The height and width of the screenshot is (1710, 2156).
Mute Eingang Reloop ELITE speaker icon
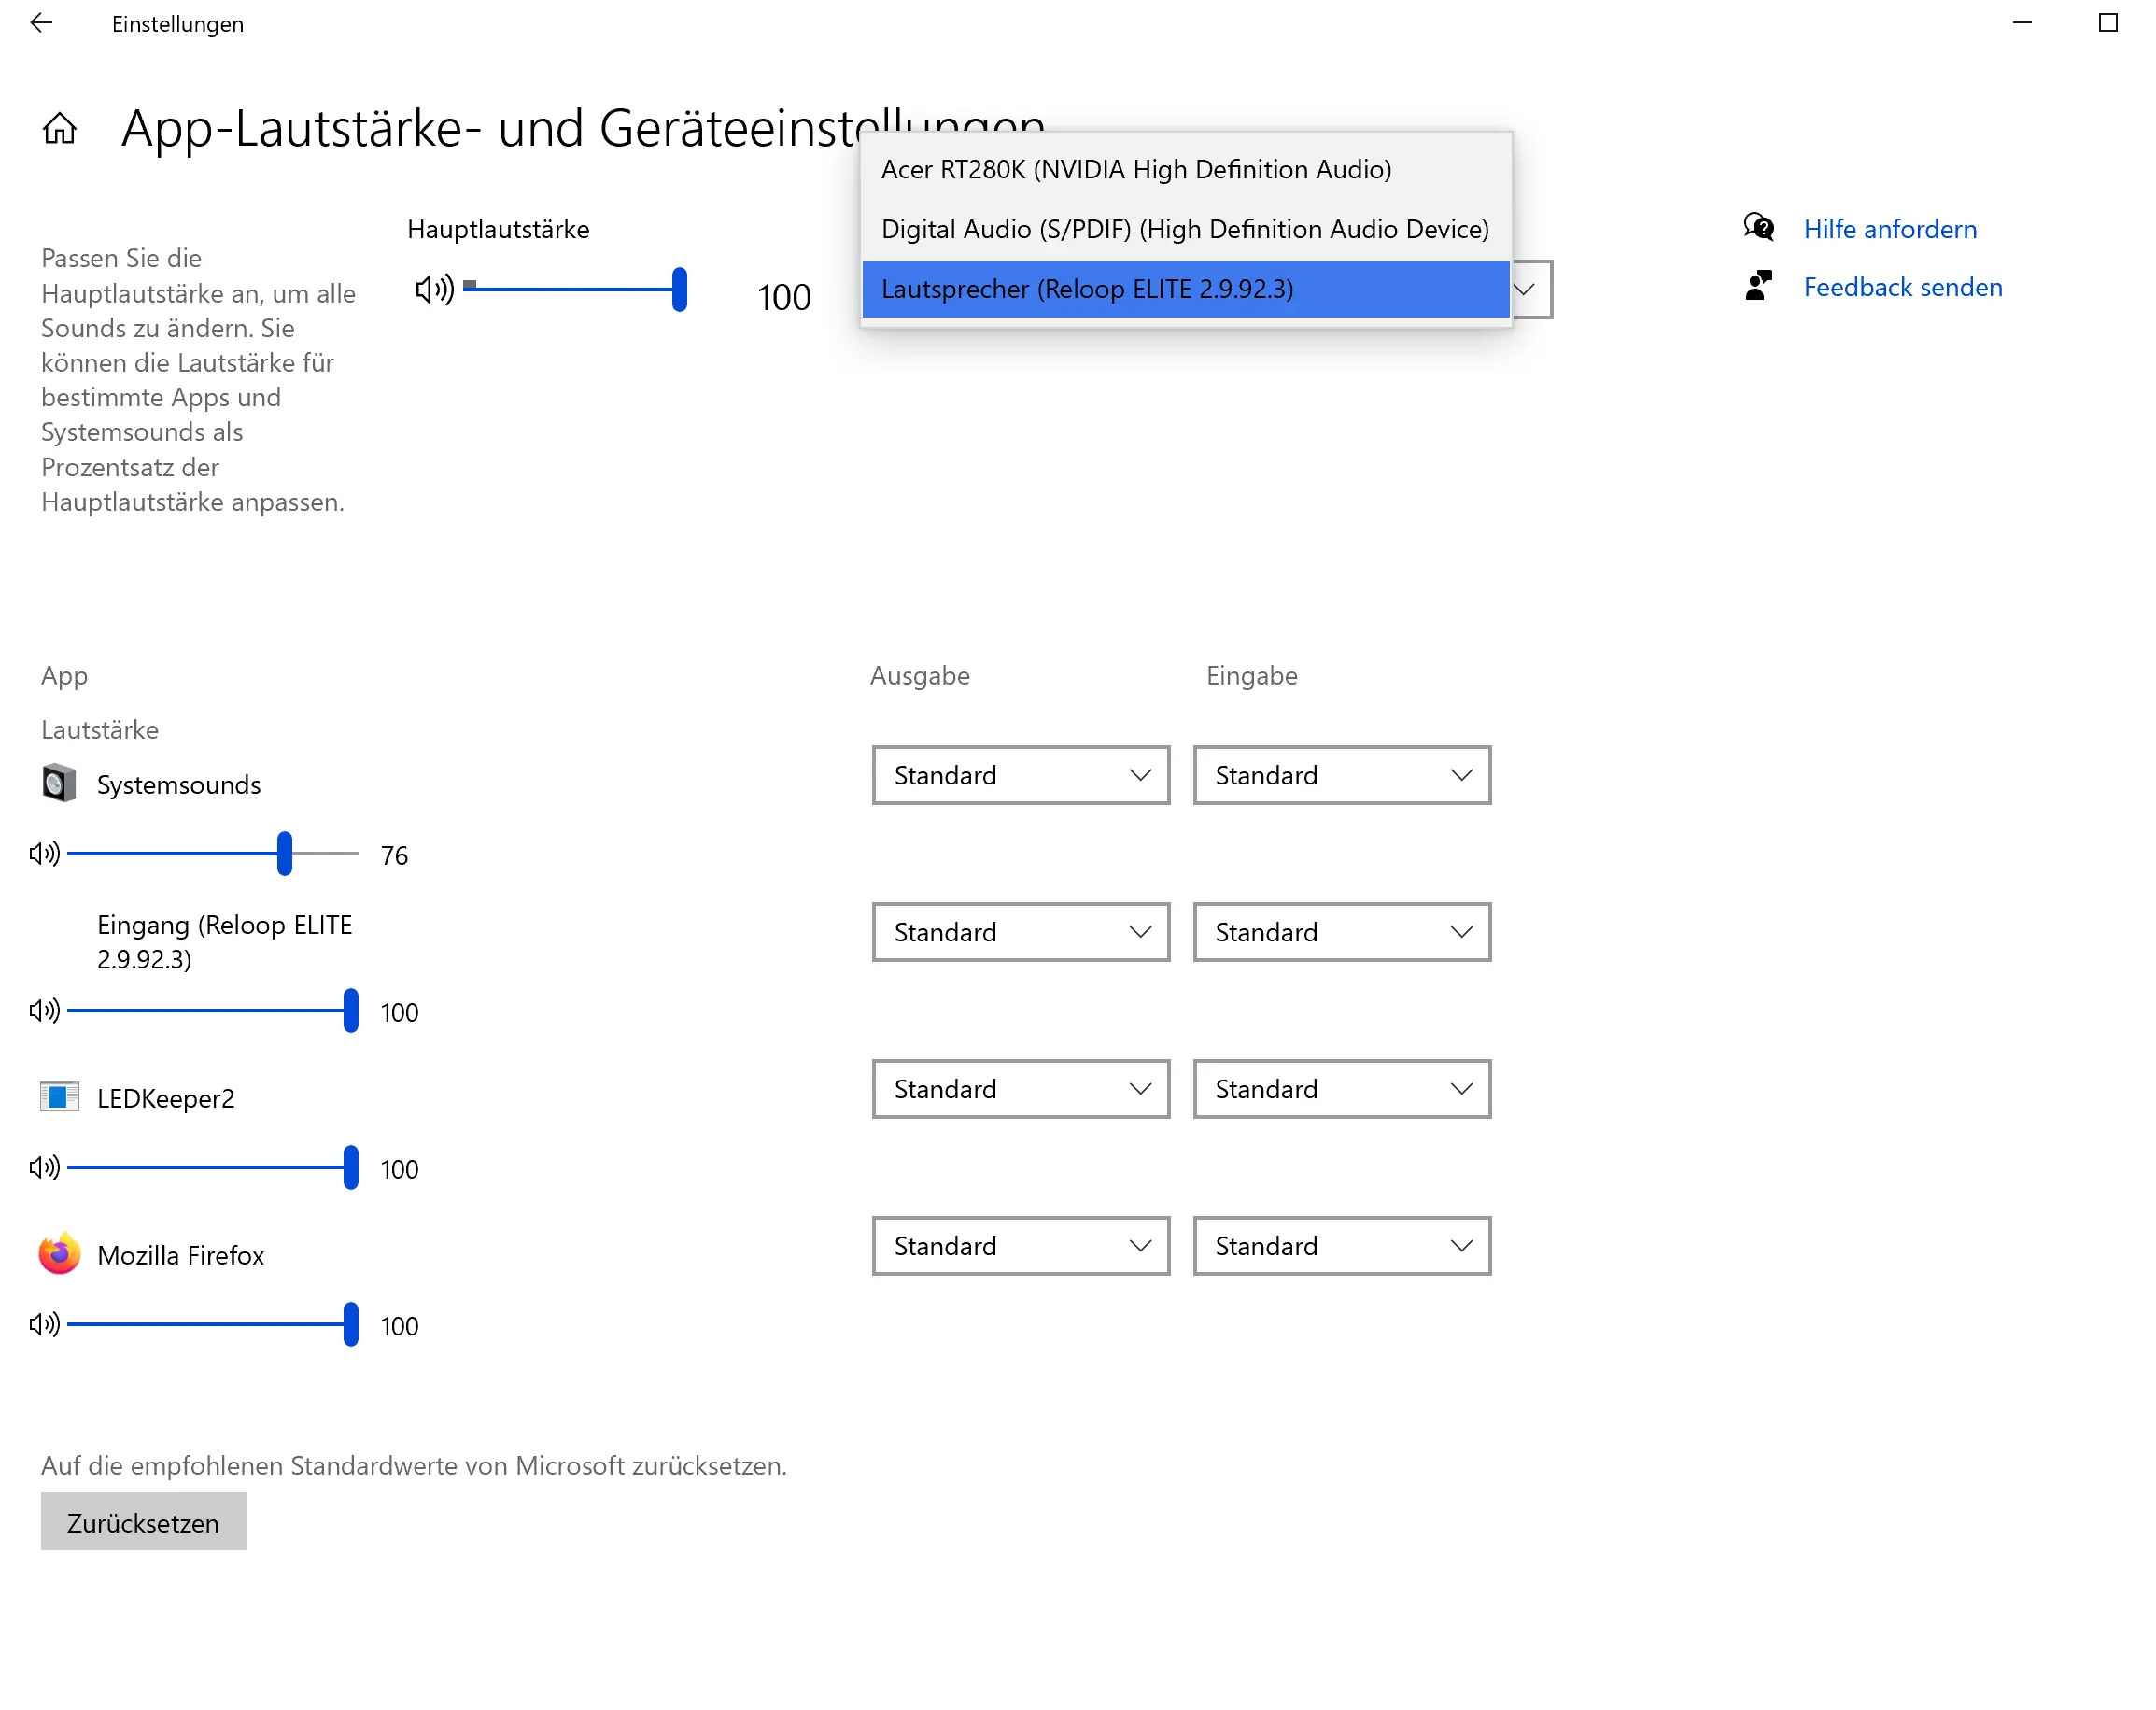[45, 1010]
